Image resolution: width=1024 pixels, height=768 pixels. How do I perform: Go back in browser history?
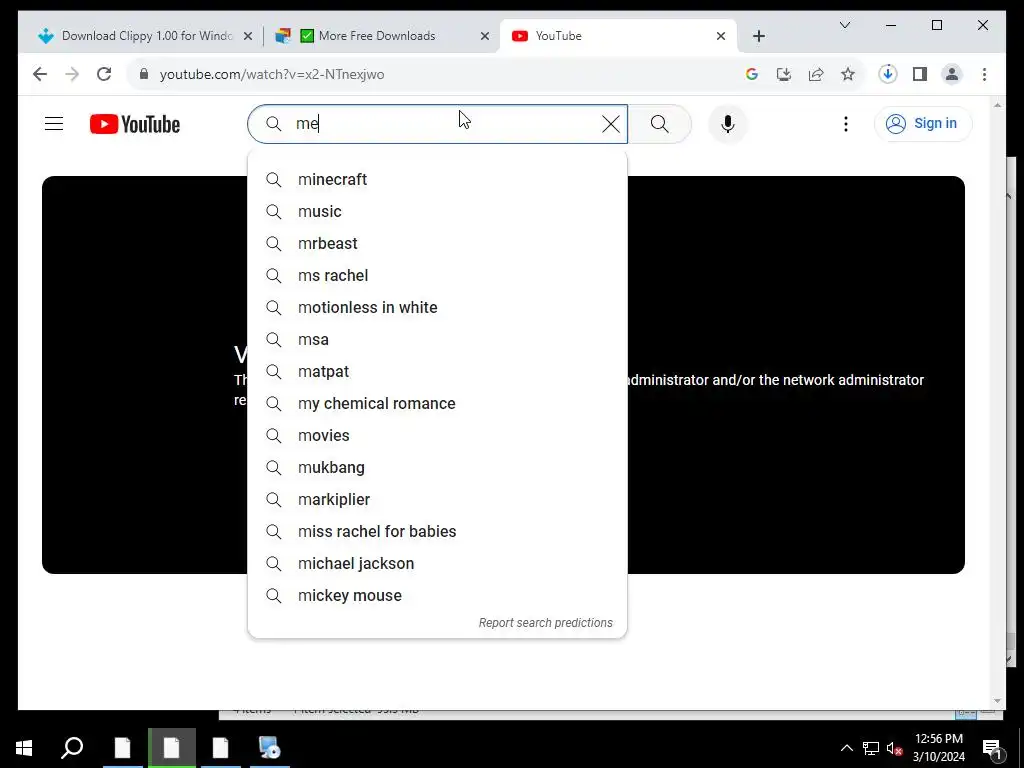[40, 74]
